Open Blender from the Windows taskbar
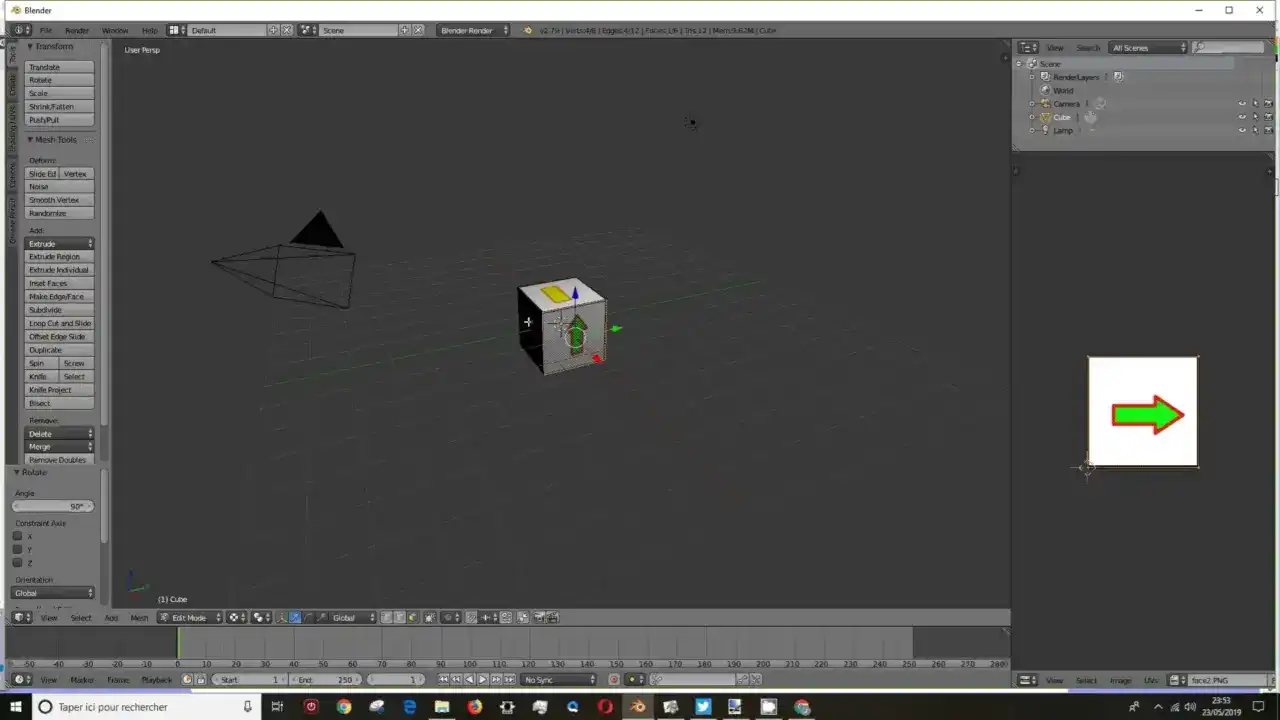The width and height of the screenshot is (1280, 720). pyautogui.click(x=636, y=707)
